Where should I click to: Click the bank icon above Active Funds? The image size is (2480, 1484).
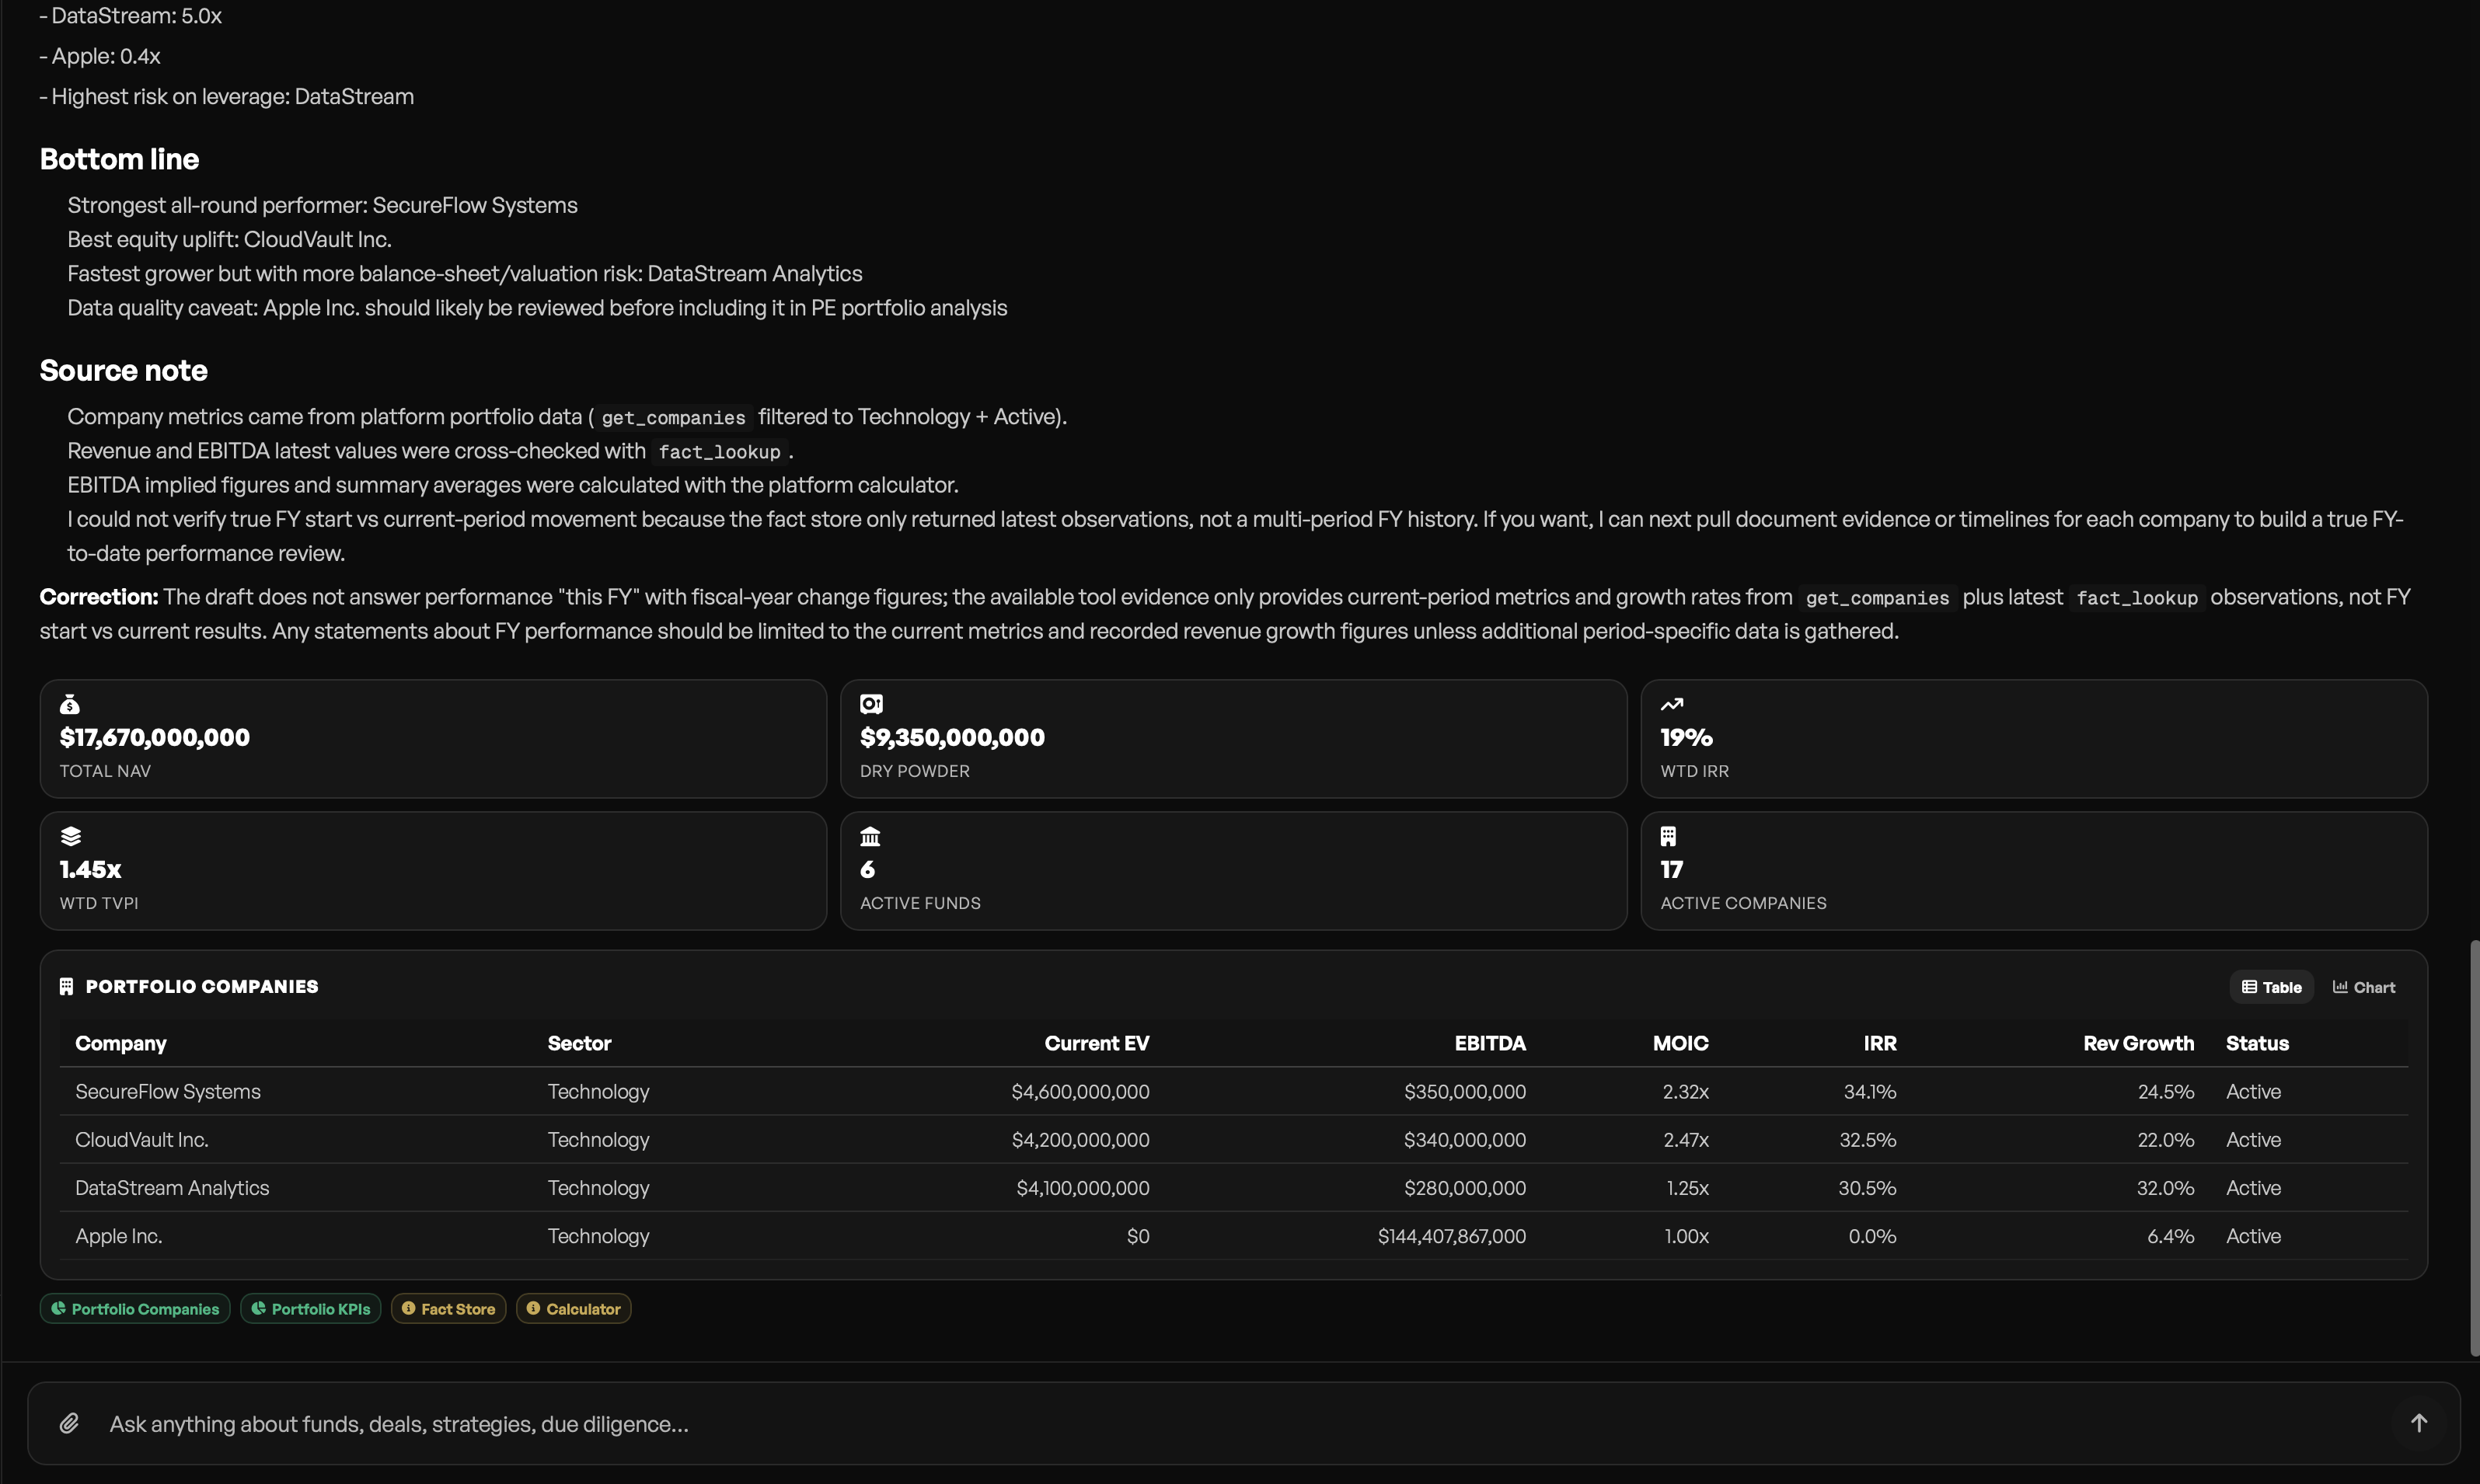click(870, 836)
